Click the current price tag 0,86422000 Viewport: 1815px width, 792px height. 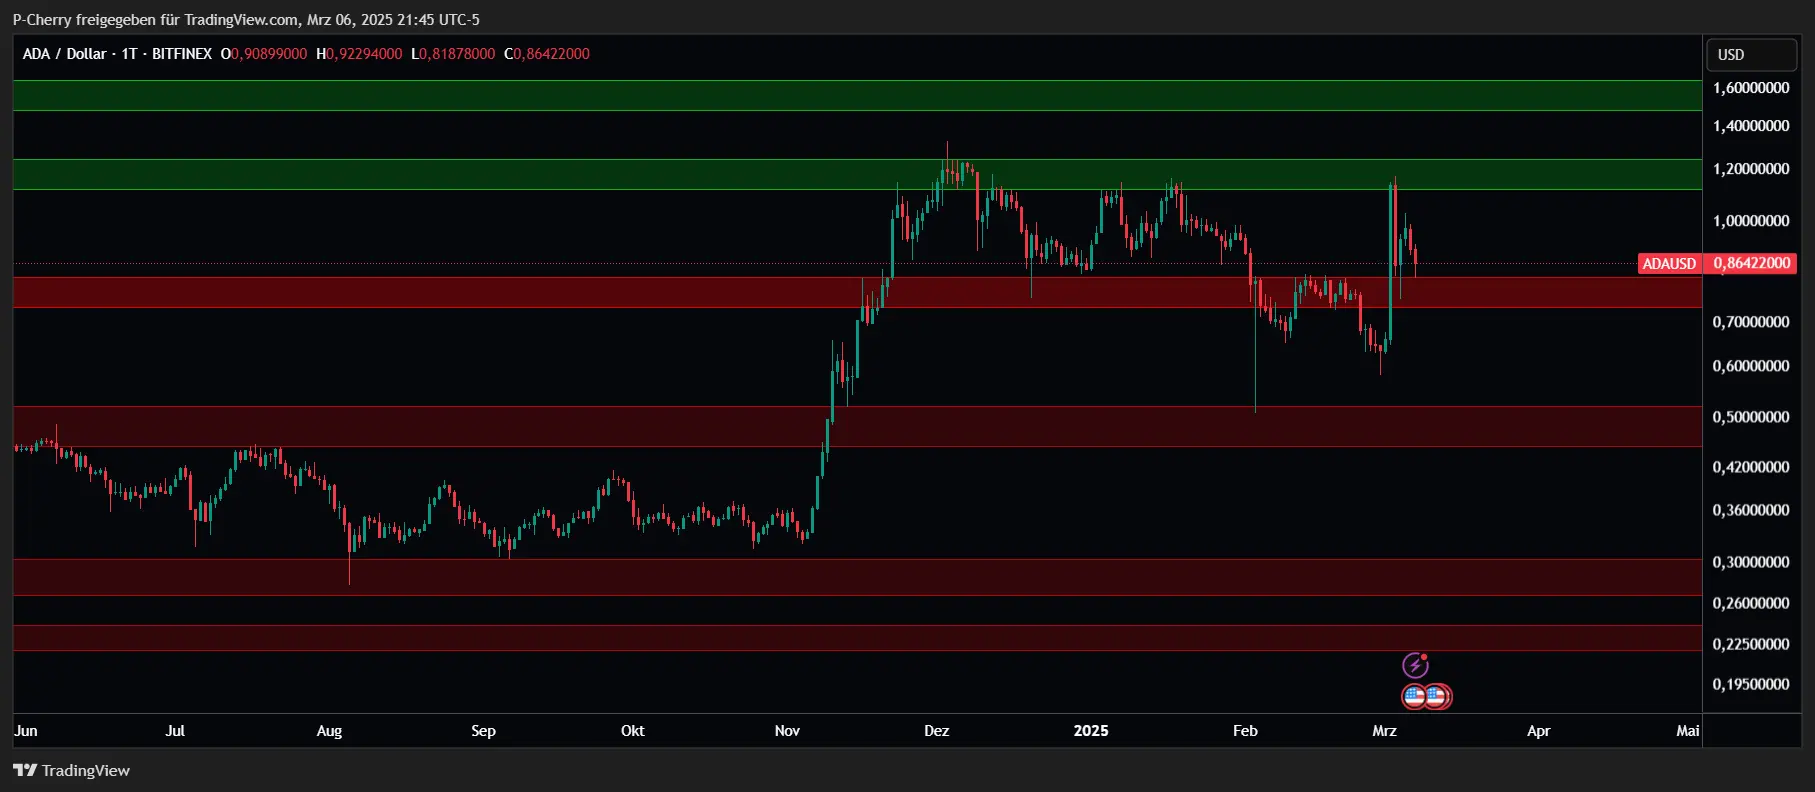pyautogui.click(x=1751, y=264)
